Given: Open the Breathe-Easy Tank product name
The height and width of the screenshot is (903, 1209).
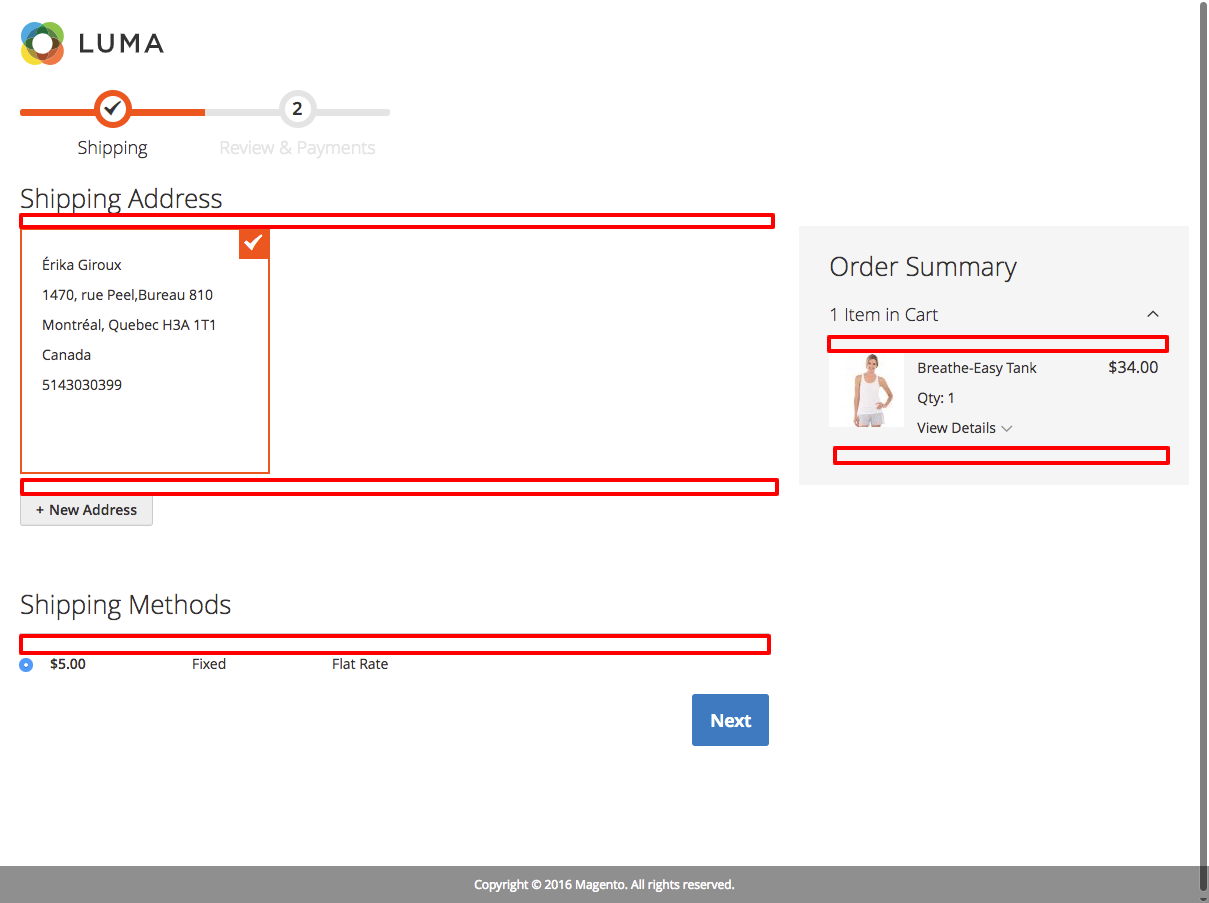Looking at the screenshot, I should point(976,368).
